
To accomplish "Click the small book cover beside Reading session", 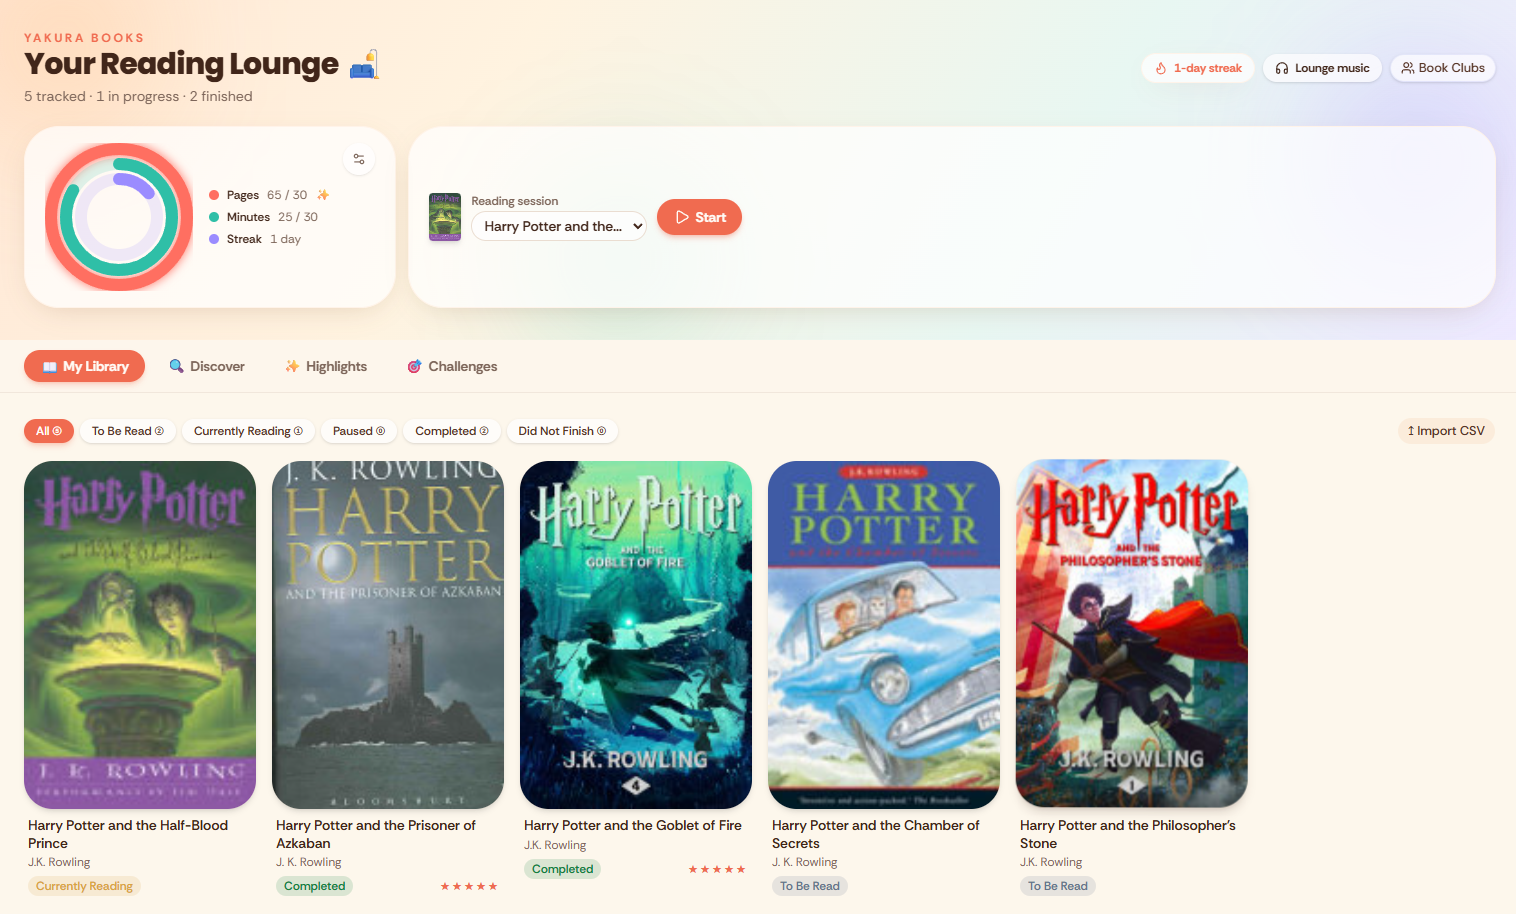I will click(445, 217).
